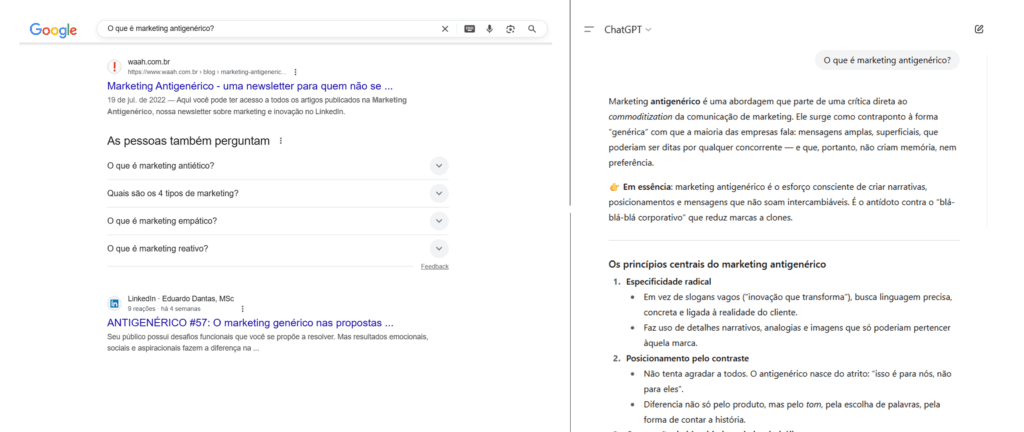Viewport: 1024px width, 432px height.
Task: Open the ChatGPT sidebar menu icon
Action: pos(589,30)
